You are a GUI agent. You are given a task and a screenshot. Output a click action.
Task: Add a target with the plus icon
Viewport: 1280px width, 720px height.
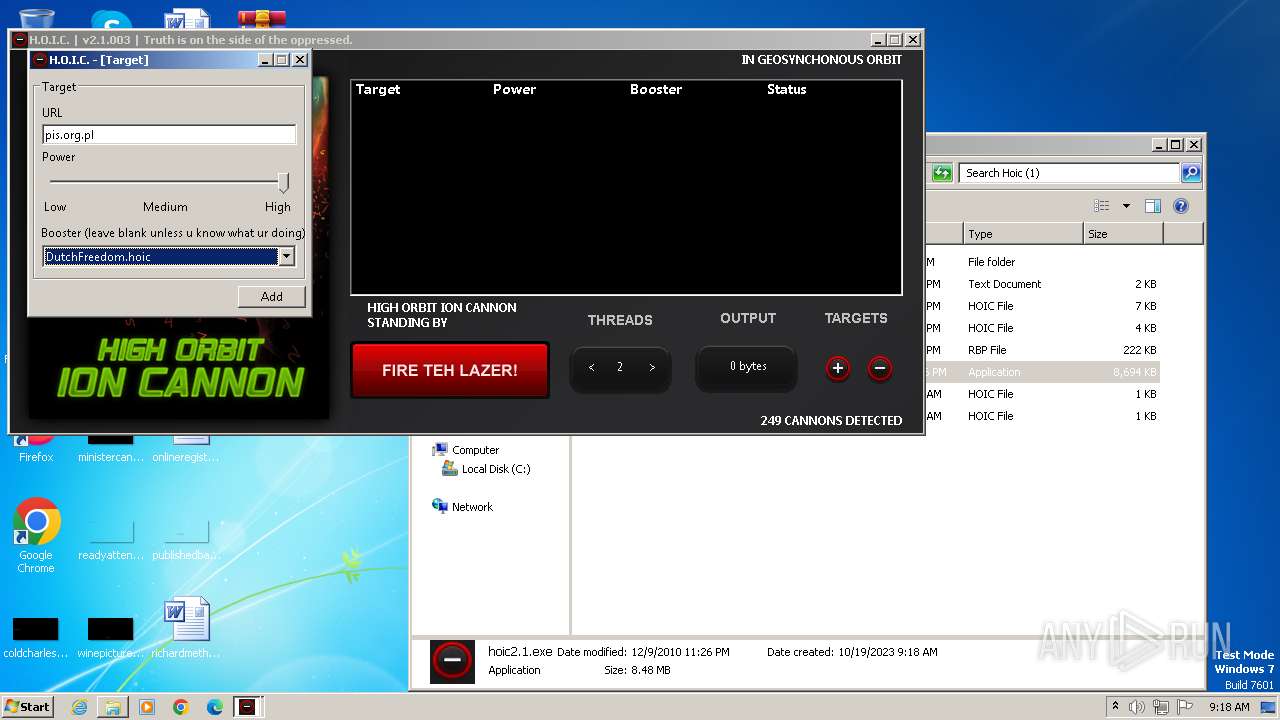pyautogui.click(x=838, y=368)
